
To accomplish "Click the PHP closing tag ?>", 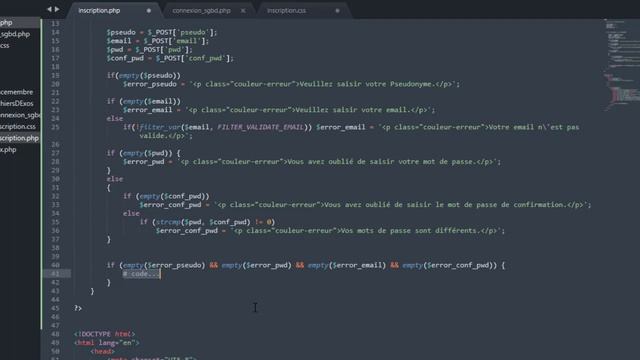I will coord(78,308).
